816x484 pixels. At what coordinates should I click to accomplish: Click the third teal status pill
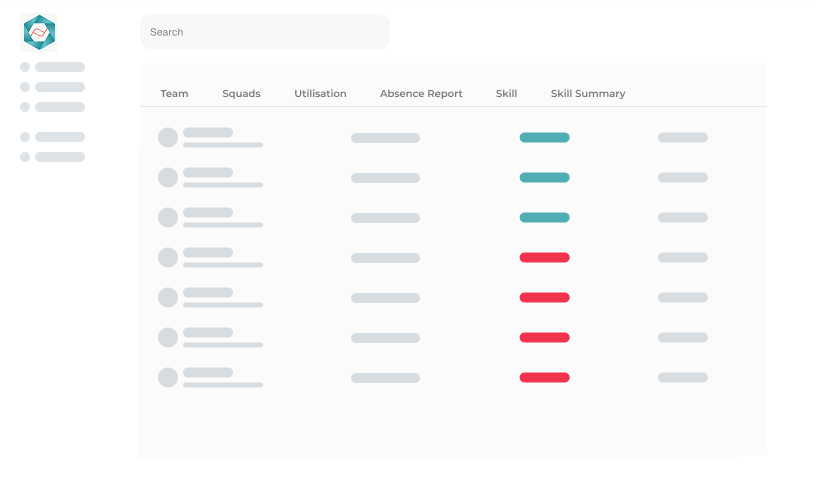544,218
